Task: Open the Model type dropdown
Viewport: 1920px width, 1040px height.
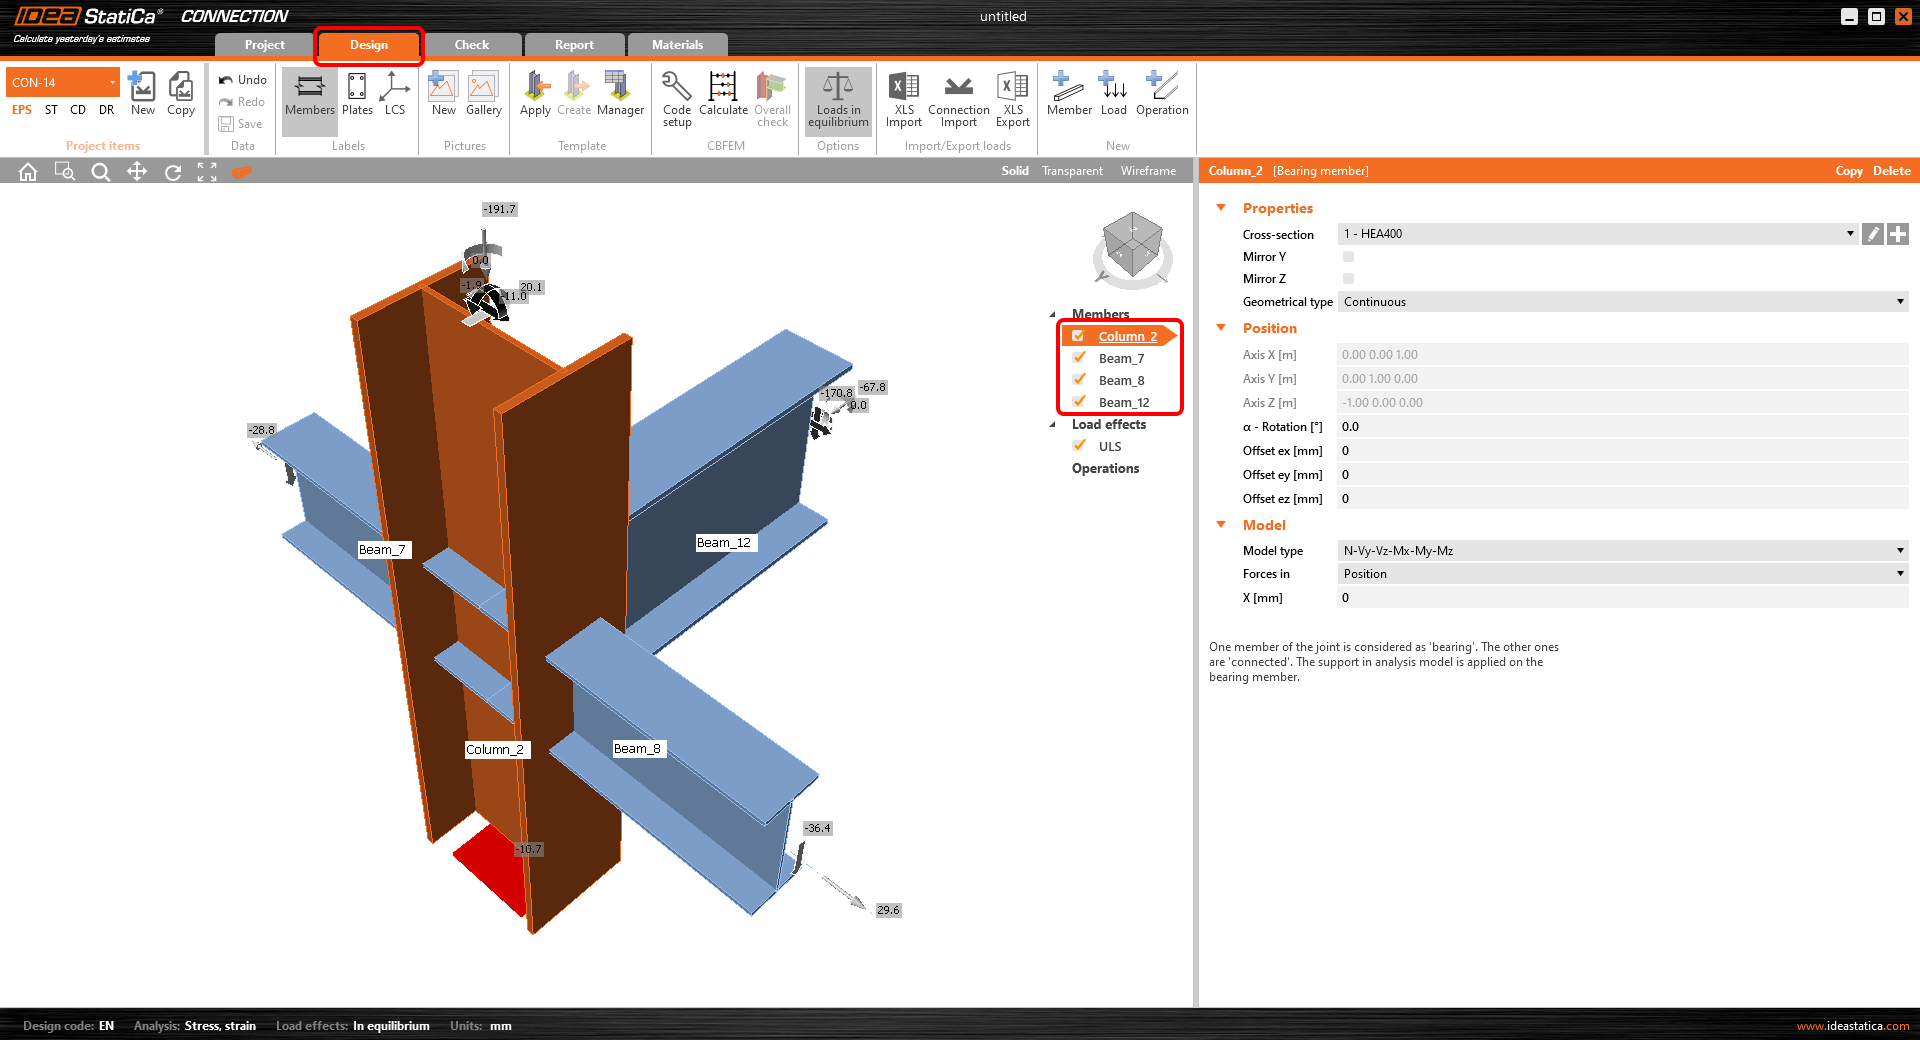Action: (1621, 551)
